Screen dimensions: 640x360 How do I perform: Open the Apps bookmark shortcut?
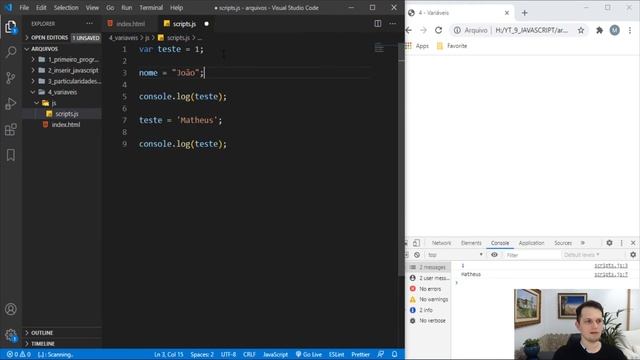[x=417, y=46]
